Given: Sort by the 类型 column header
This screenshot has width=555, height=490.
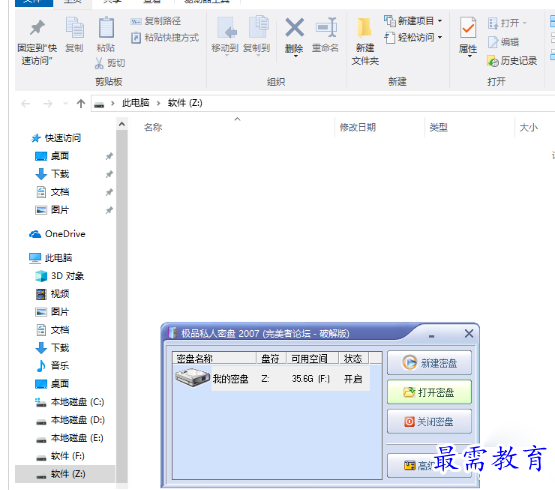Looking at the screenshot, I should coord(439,127).
